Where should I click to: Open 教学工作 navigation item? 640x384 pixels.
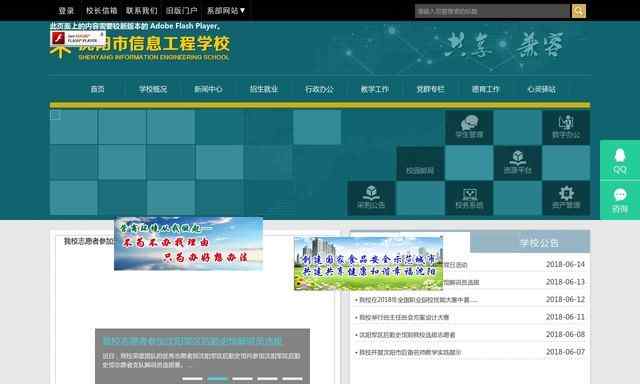coord(375,89)
